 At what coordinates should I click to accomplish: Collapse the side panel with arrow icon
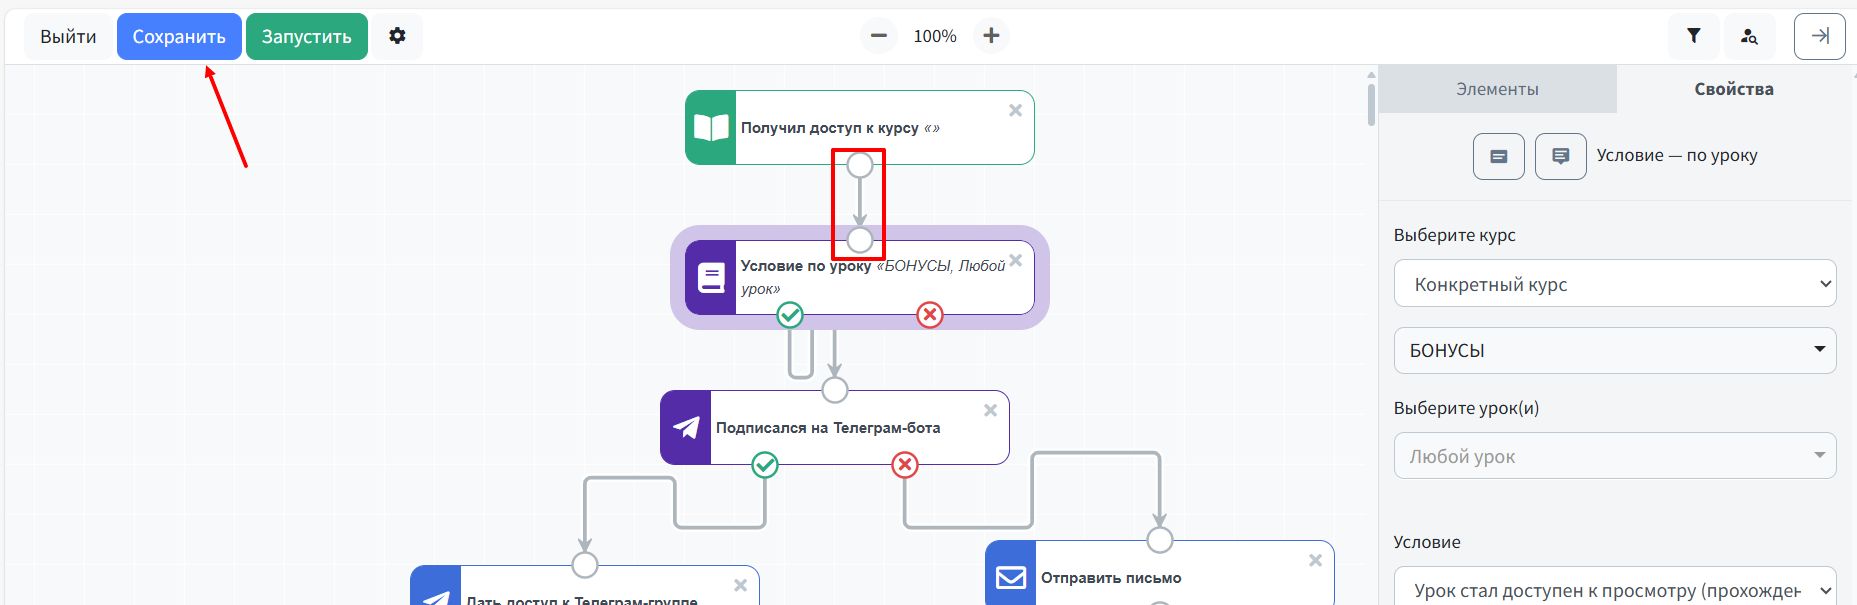point(1820,36)
